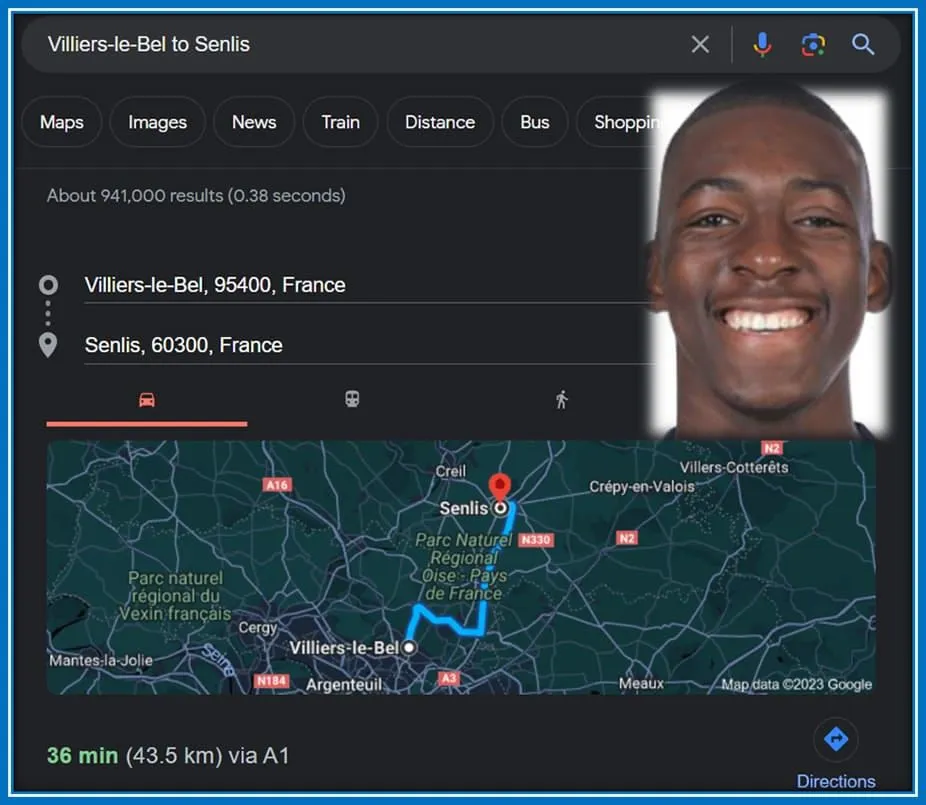
Task: Submit search using the magnifying glass icon
Action: [x=863, y=44]
